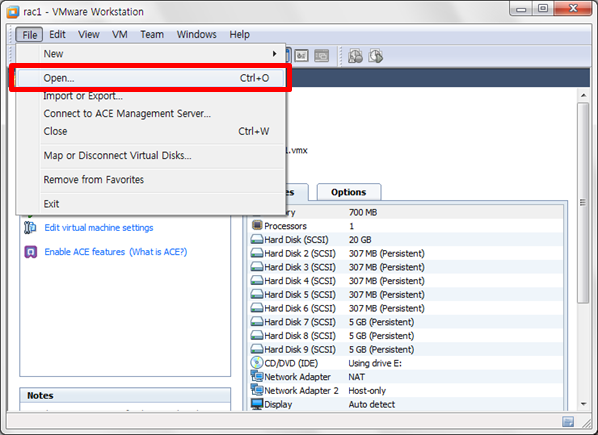Click the Unity/console view toolbar icon

321,56
